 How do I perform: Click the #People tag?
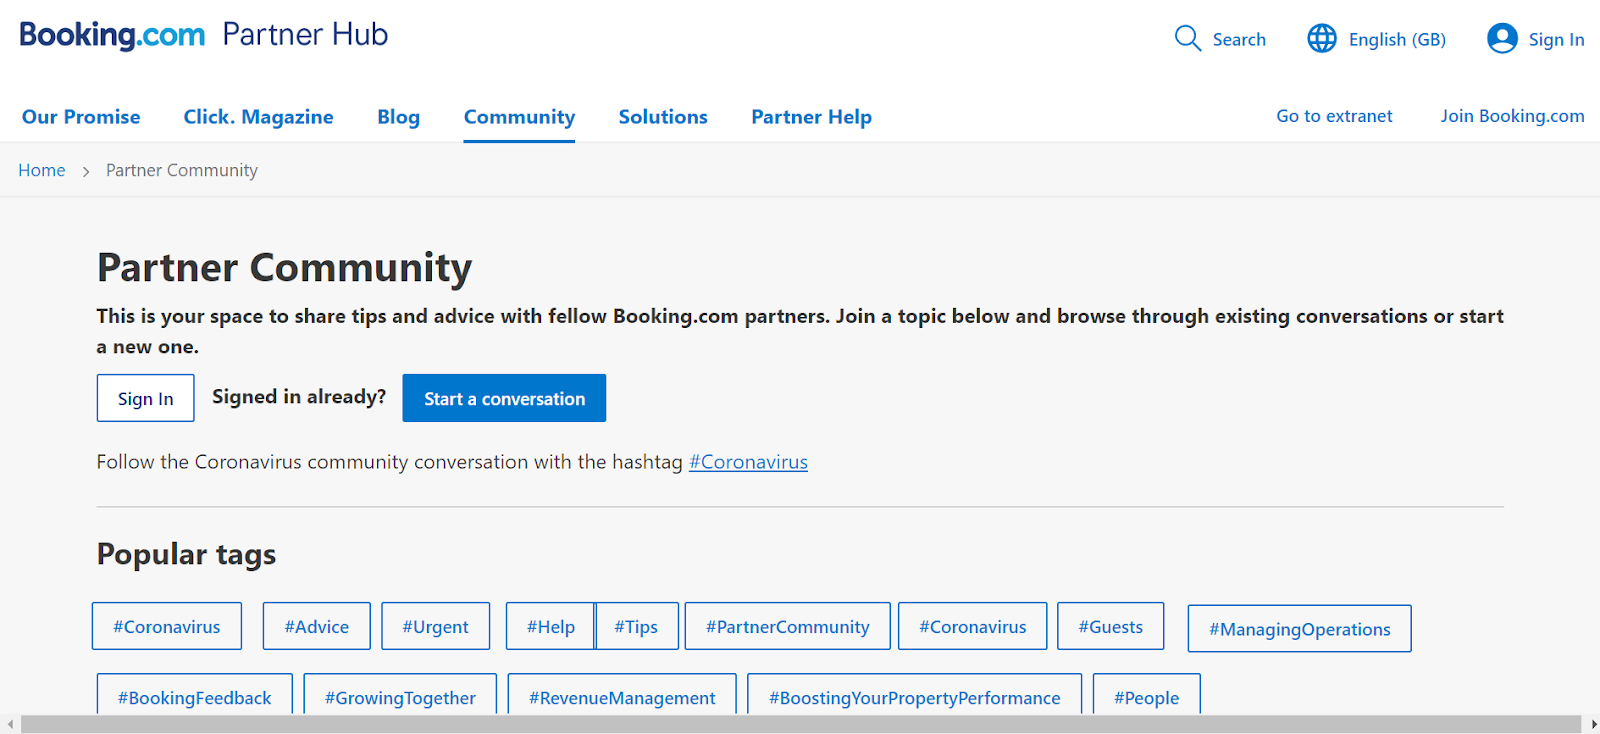1147,695
